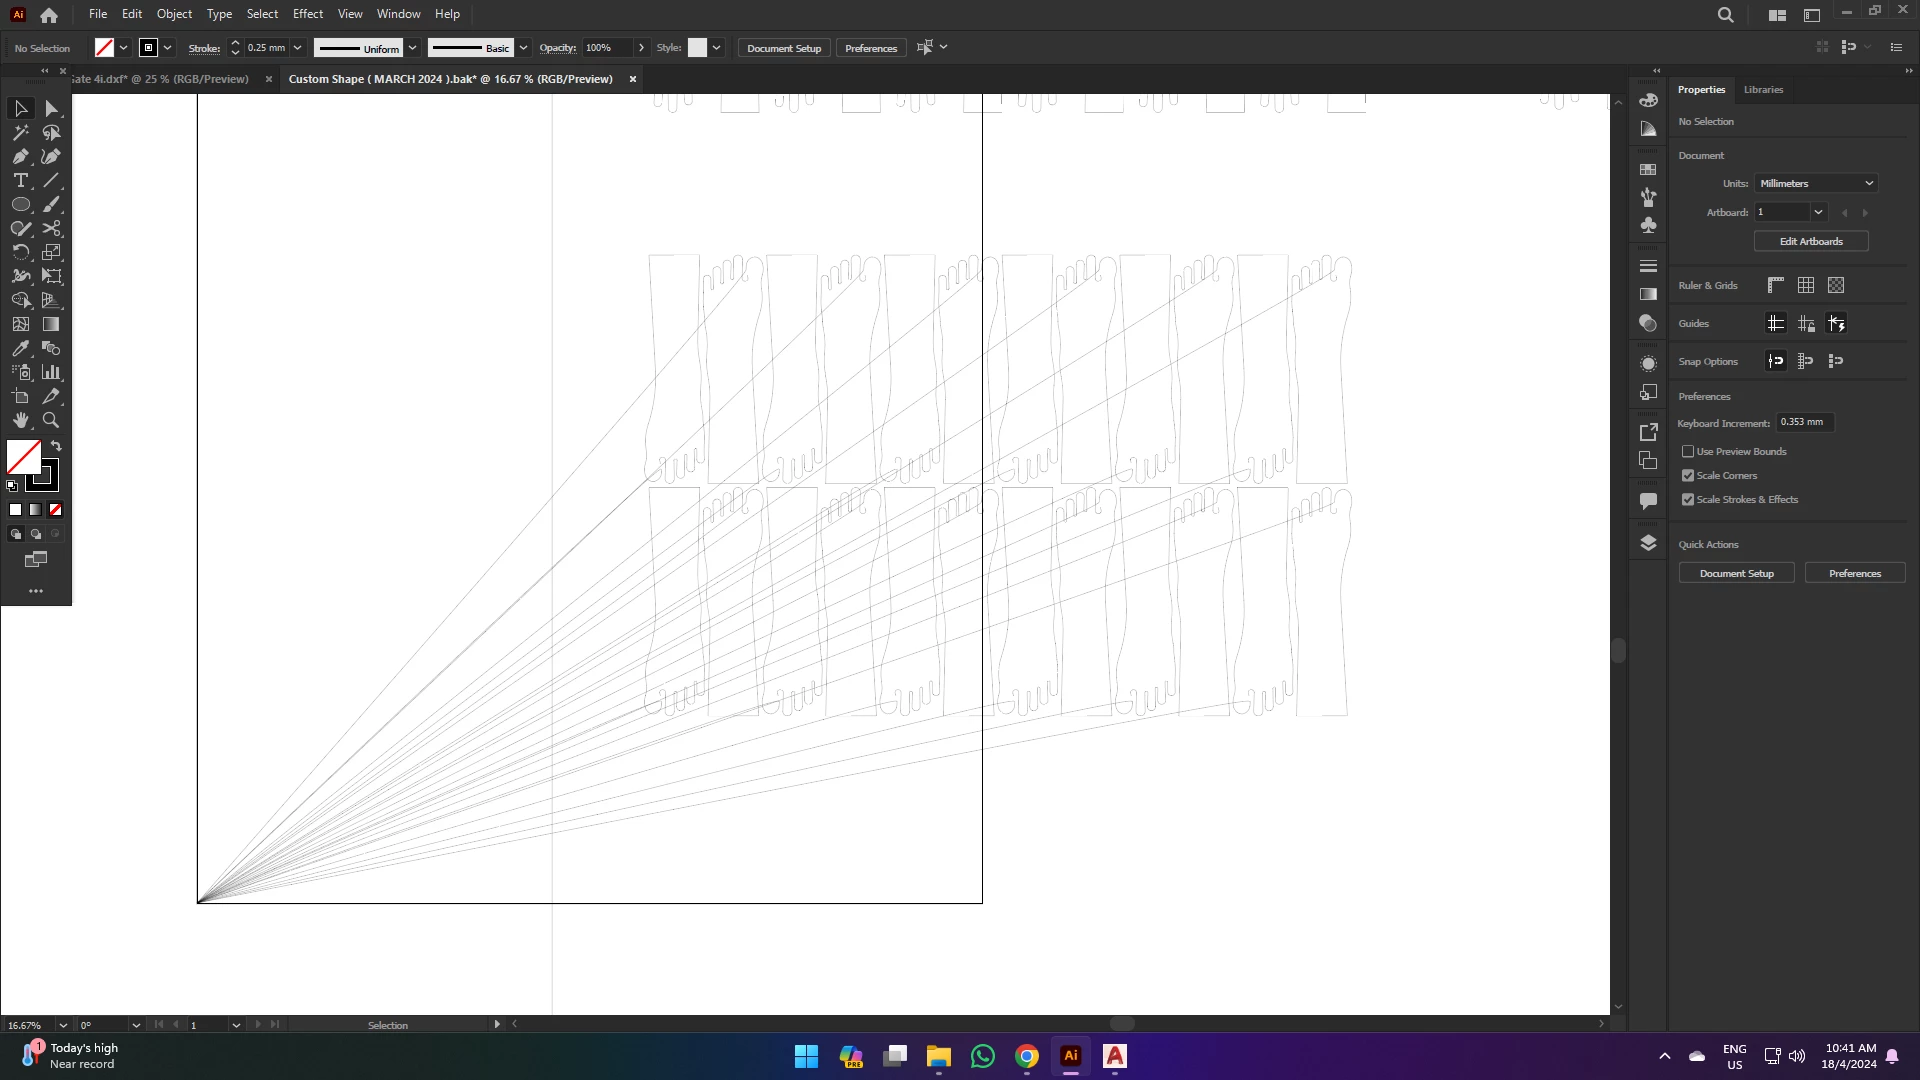The width and height of the screenshot is (1920, 1080).
Task: Select the Zoom tool
Action: pos(51,420)
